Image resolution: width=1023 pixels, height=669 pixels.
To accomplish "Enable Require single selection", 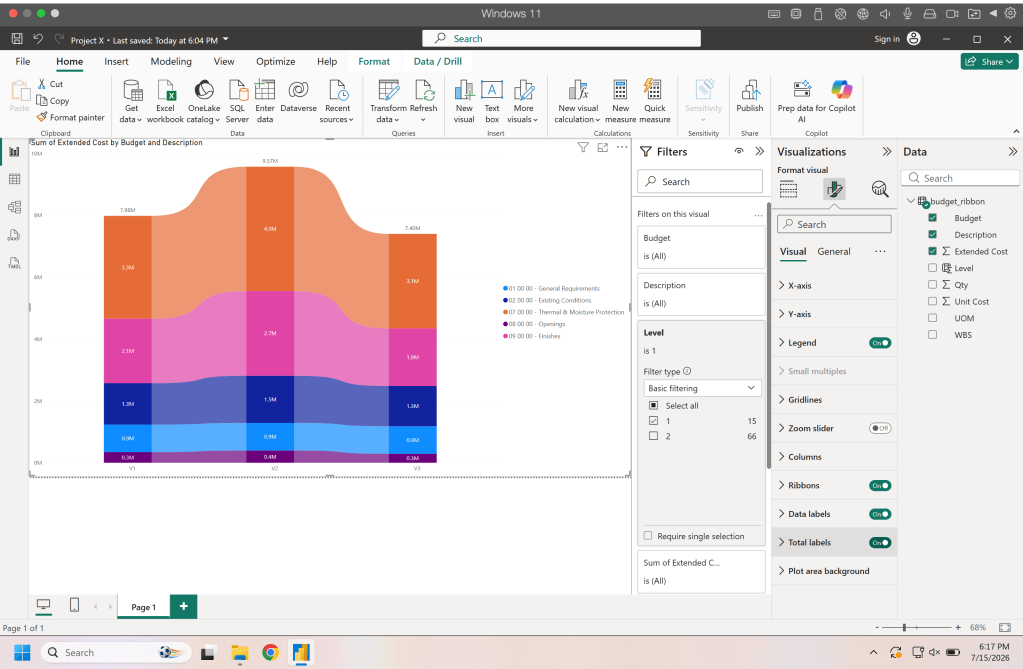I will click(x=648, y=536).
